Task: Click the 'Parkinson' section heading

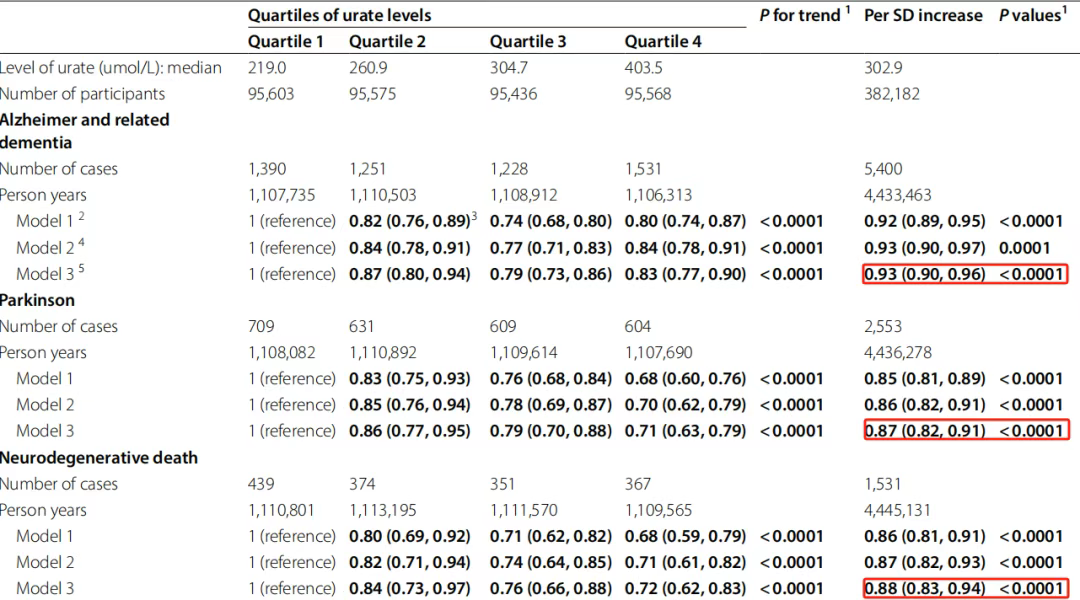Action: point(37,300)
